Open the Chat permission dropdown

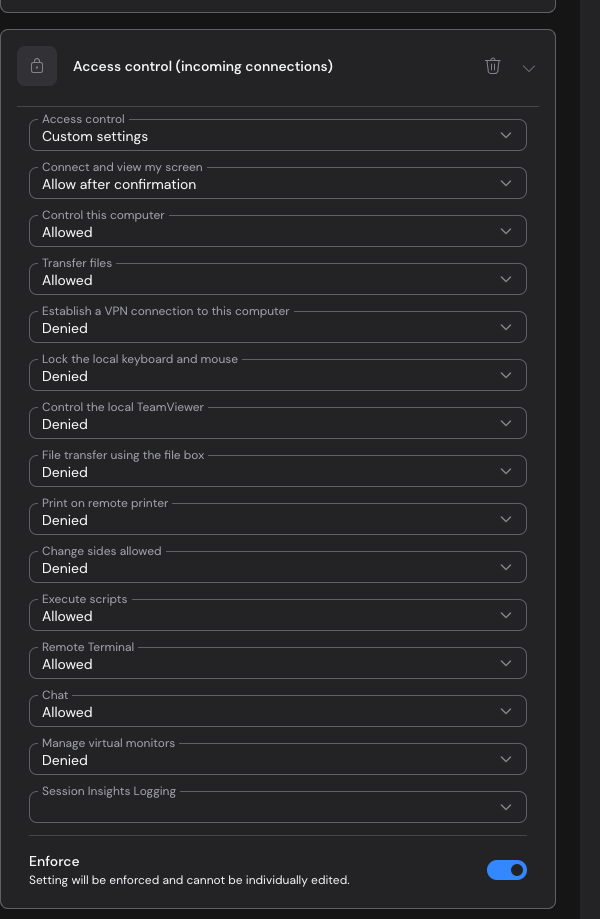pos(278,712)
